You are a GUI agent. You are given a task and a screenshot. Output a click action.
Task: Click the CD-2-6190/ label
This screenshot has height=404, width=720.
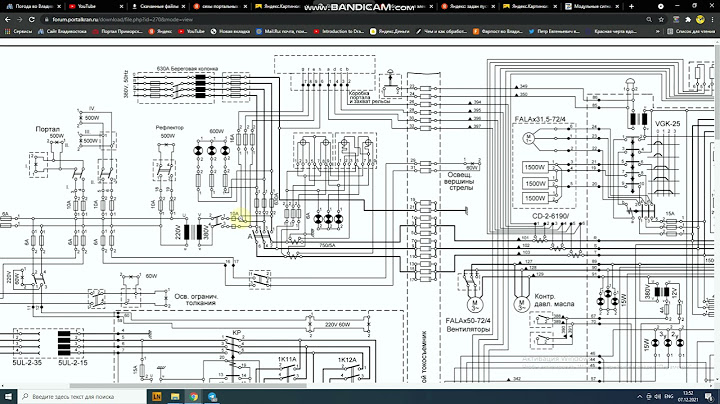click(x=551, y=216)
